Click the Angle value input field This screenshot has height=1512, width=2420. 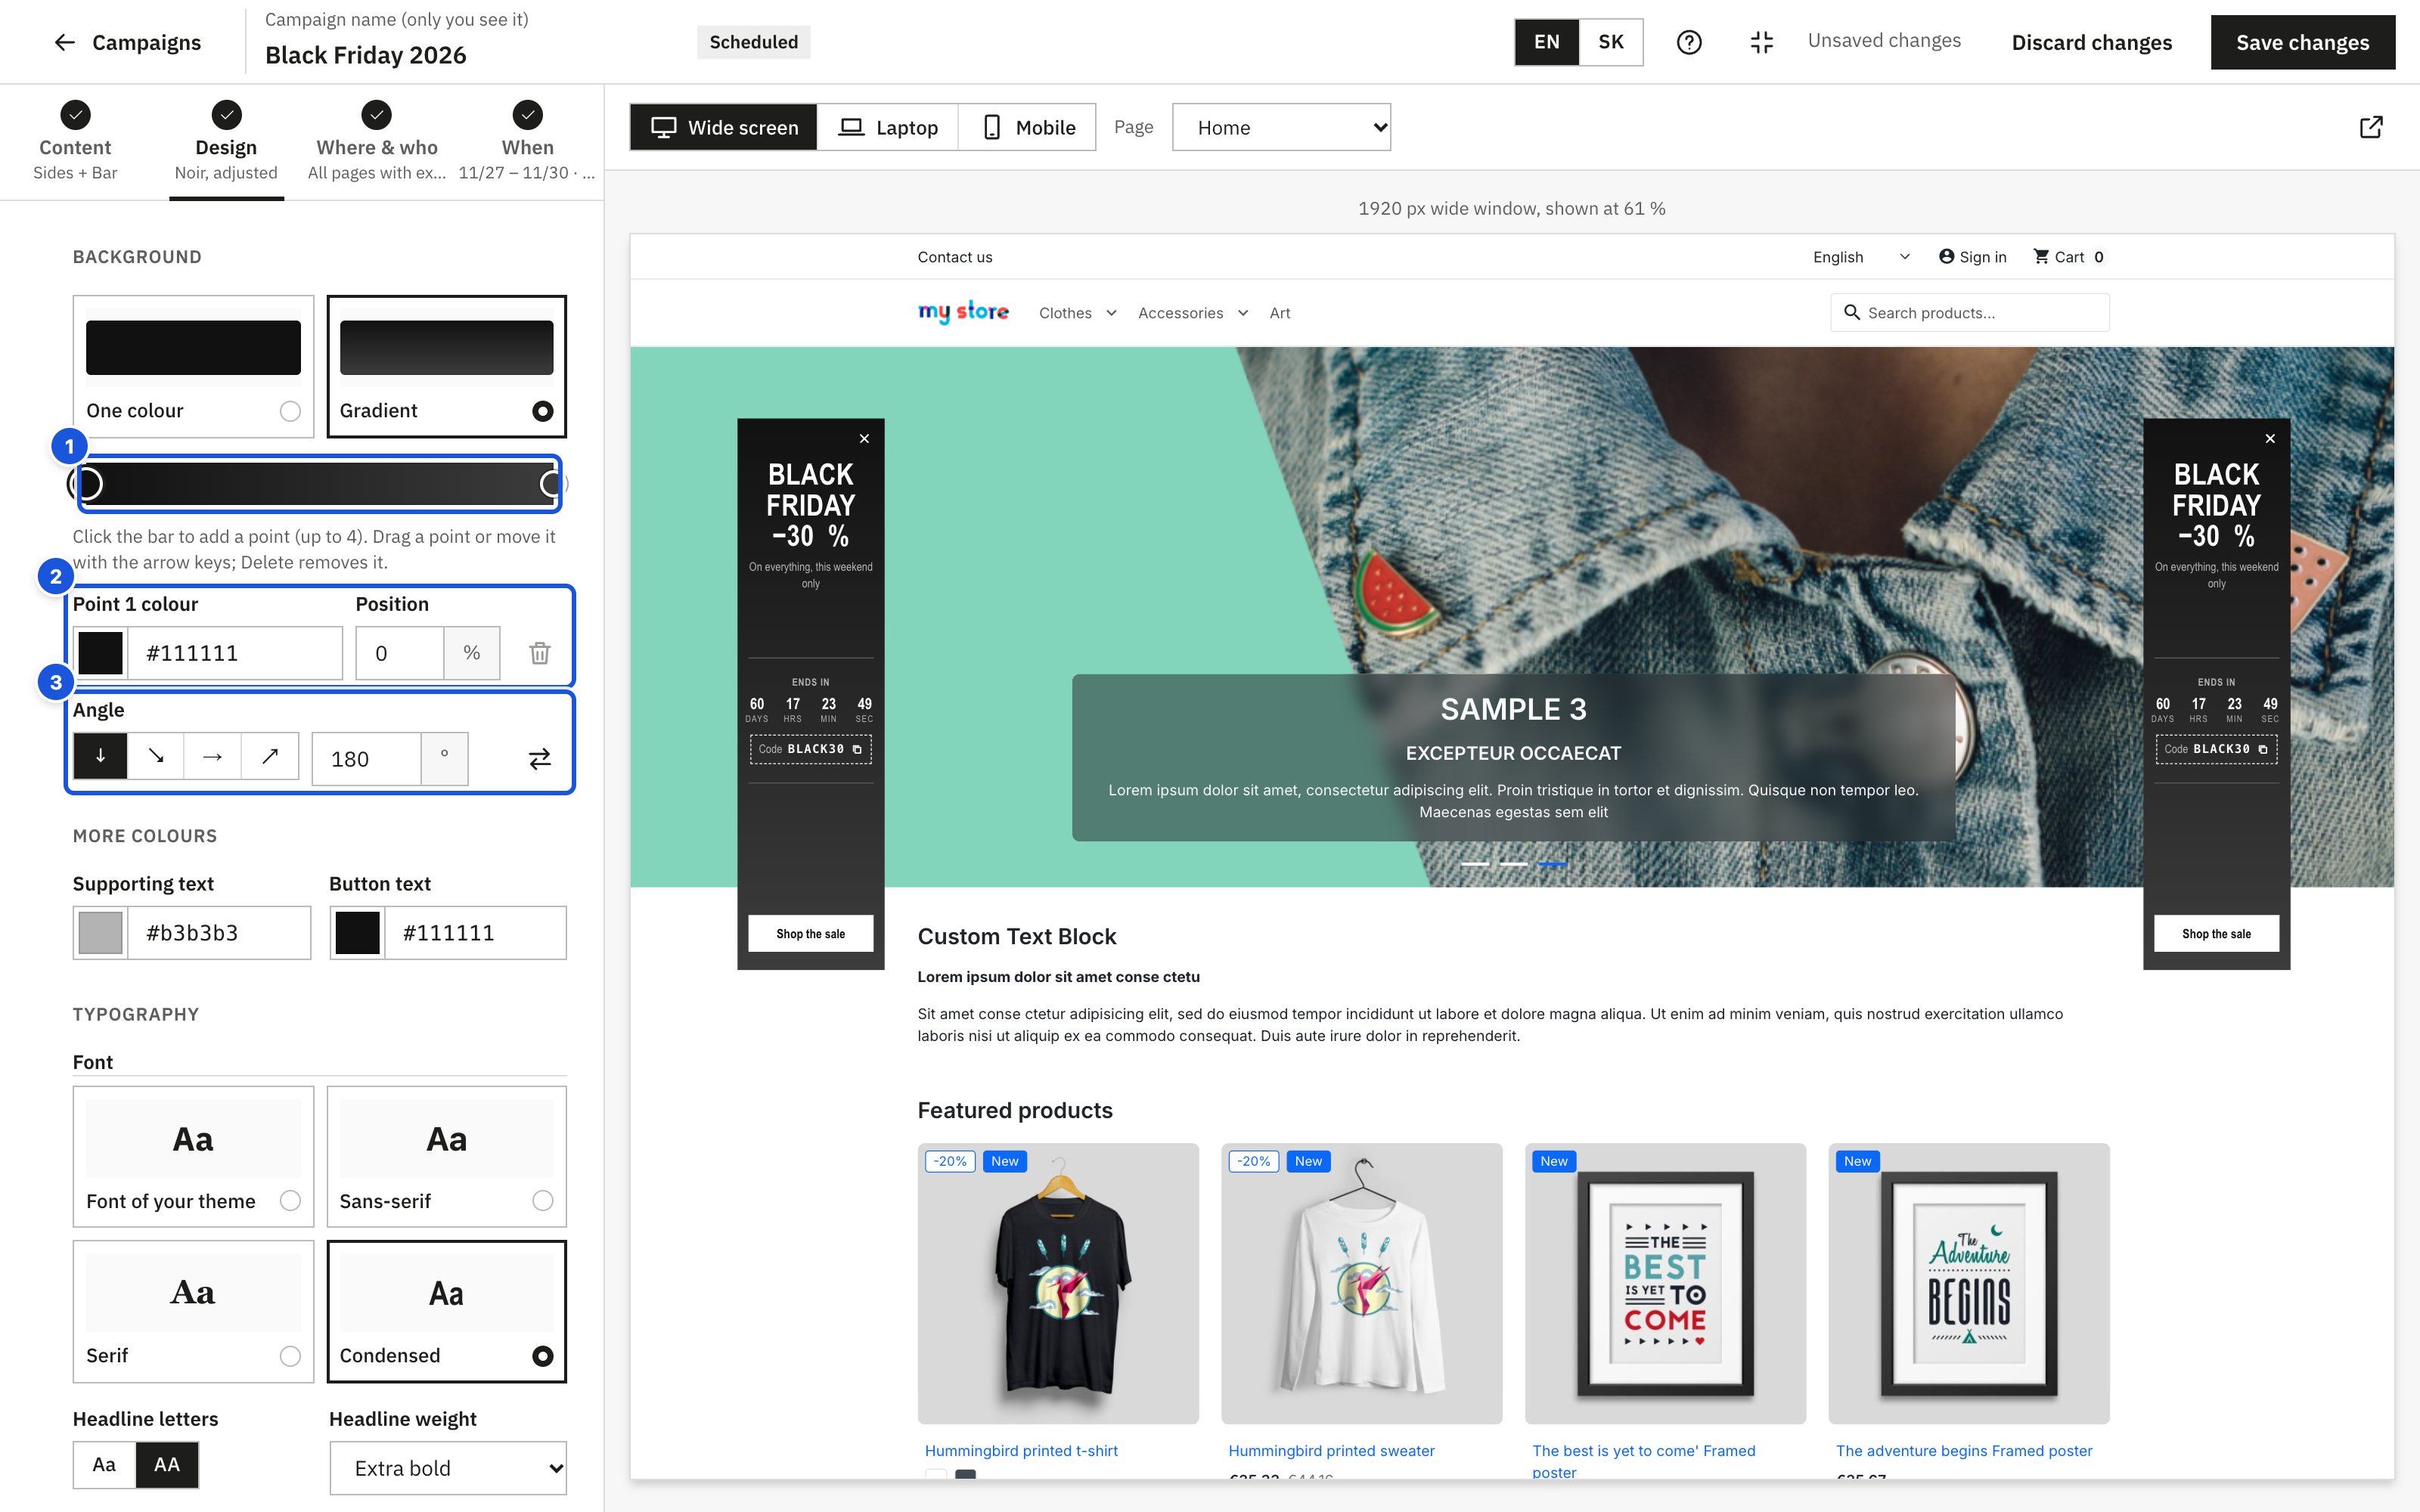[x=366, y=759]
